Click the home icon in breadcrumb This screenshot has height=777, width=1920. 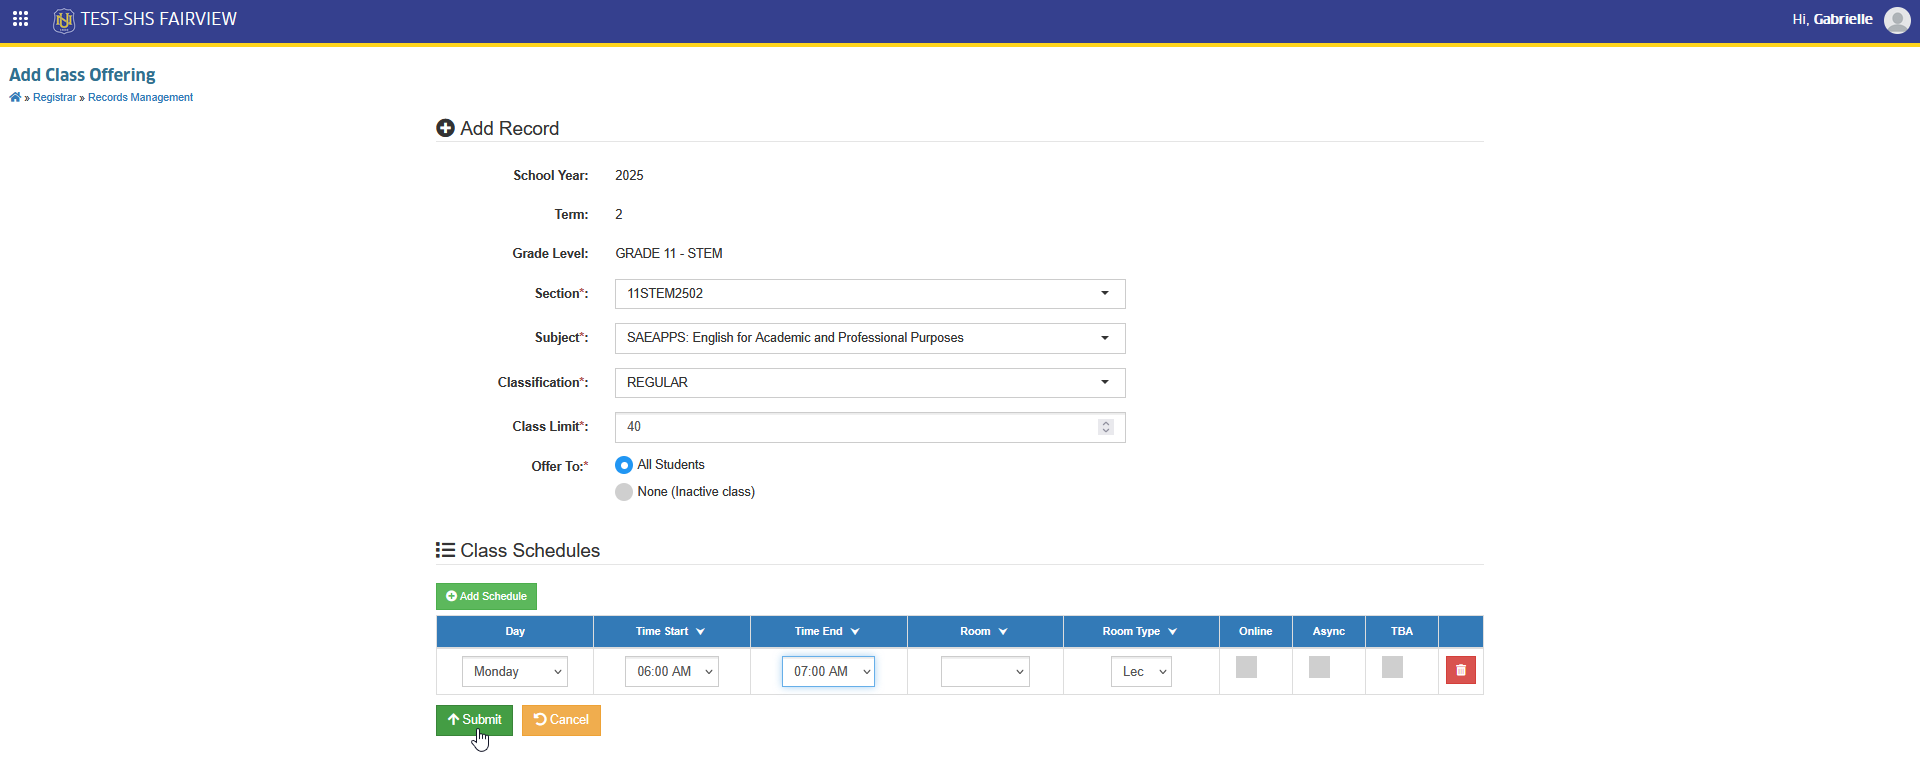coord(15,97)
